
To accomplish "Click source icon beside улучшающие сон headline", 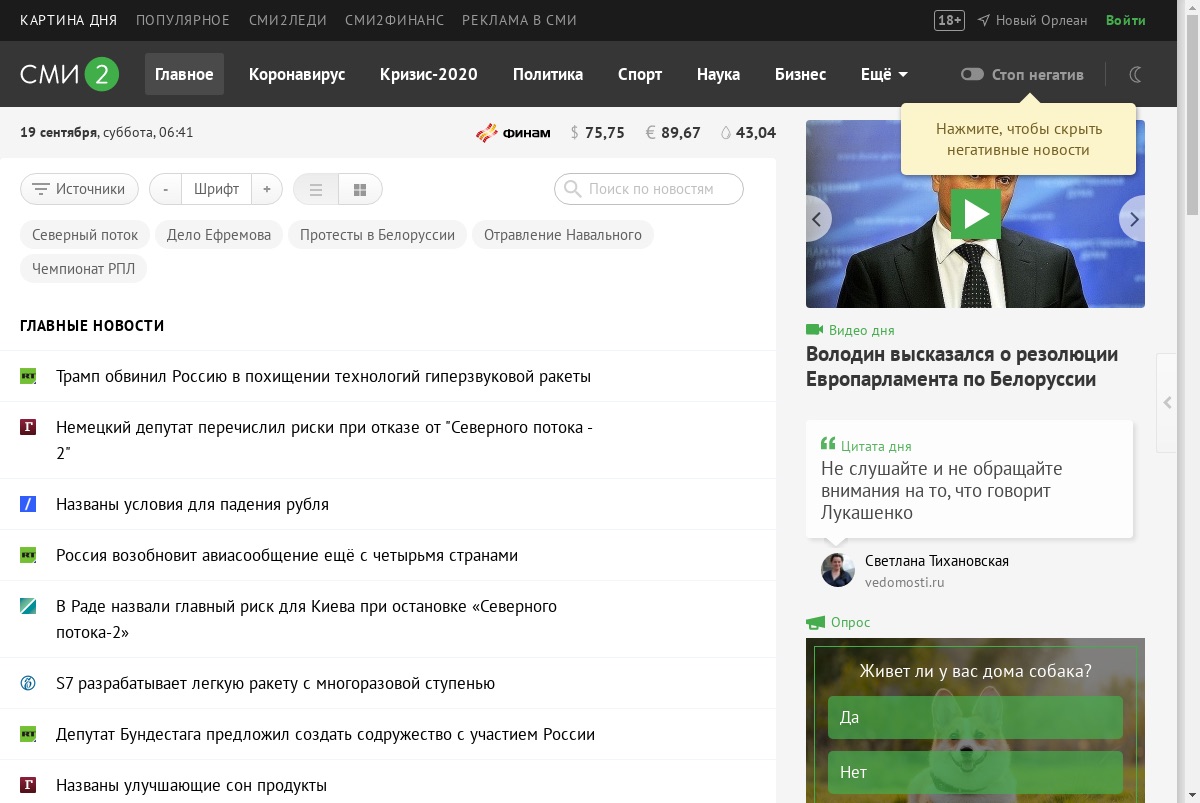I will tap(28, 785).
